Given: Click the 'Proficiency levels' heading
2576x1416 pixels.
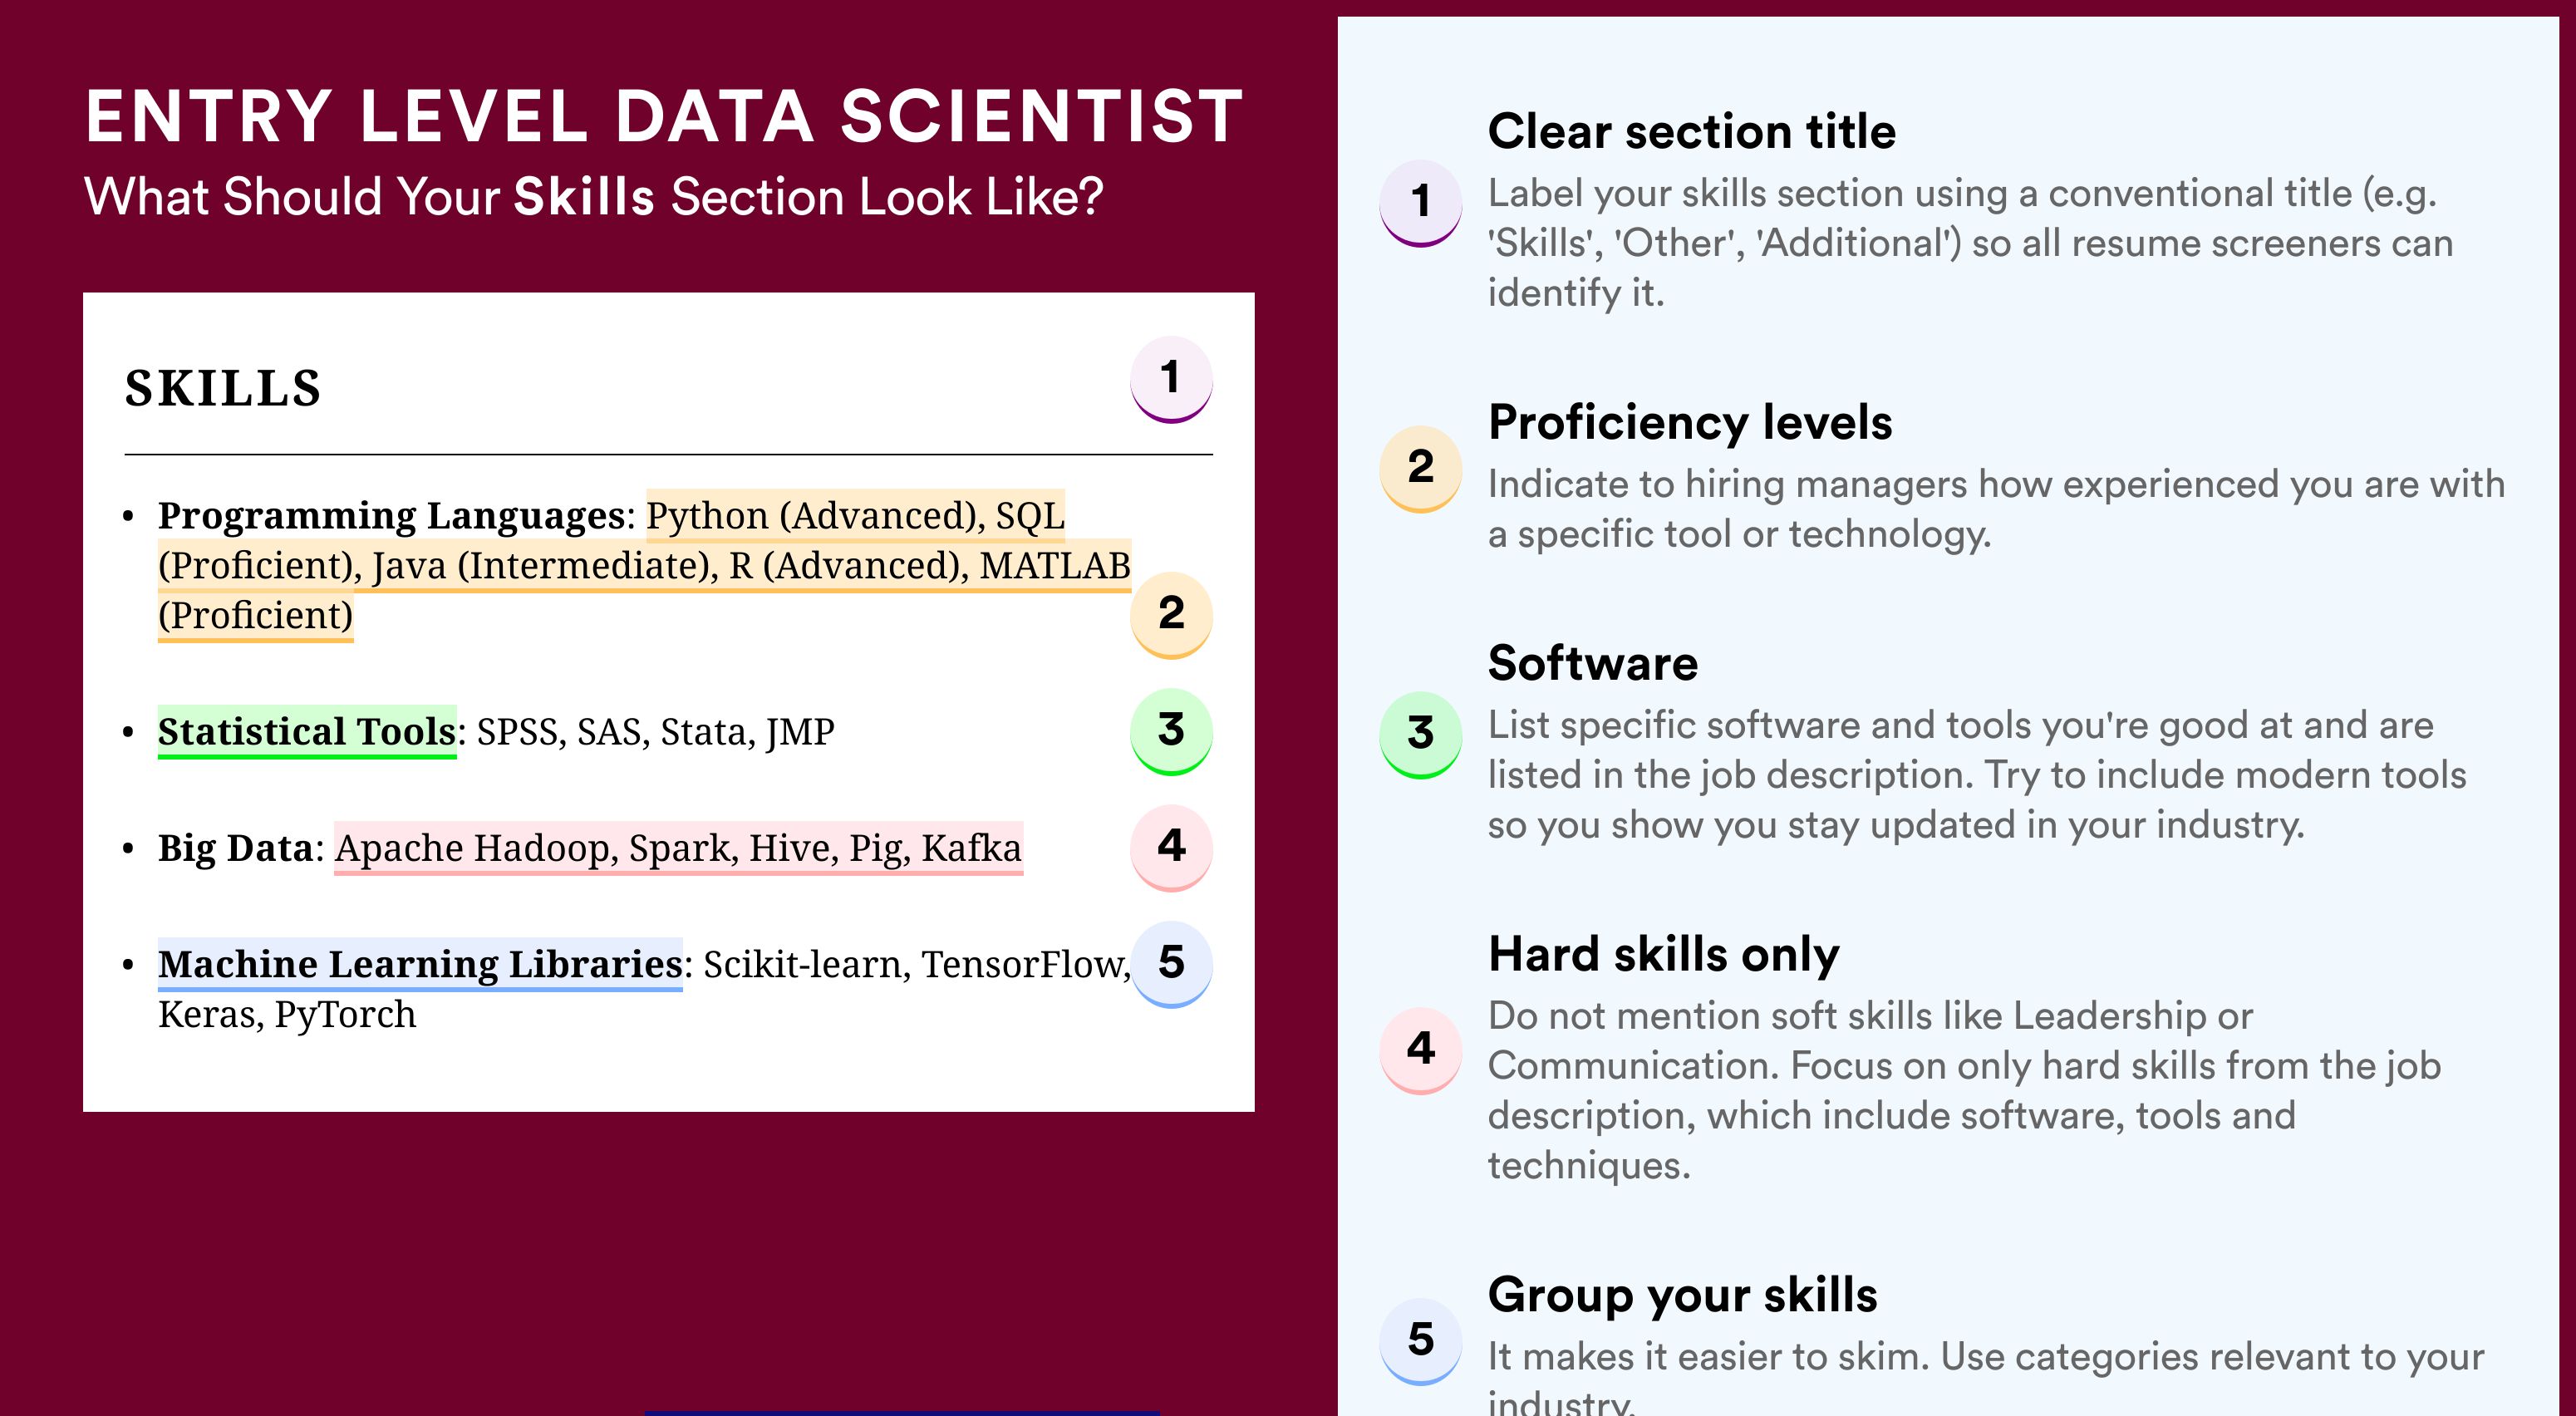Looking at the screenshot, I should tap(1690, 422).
